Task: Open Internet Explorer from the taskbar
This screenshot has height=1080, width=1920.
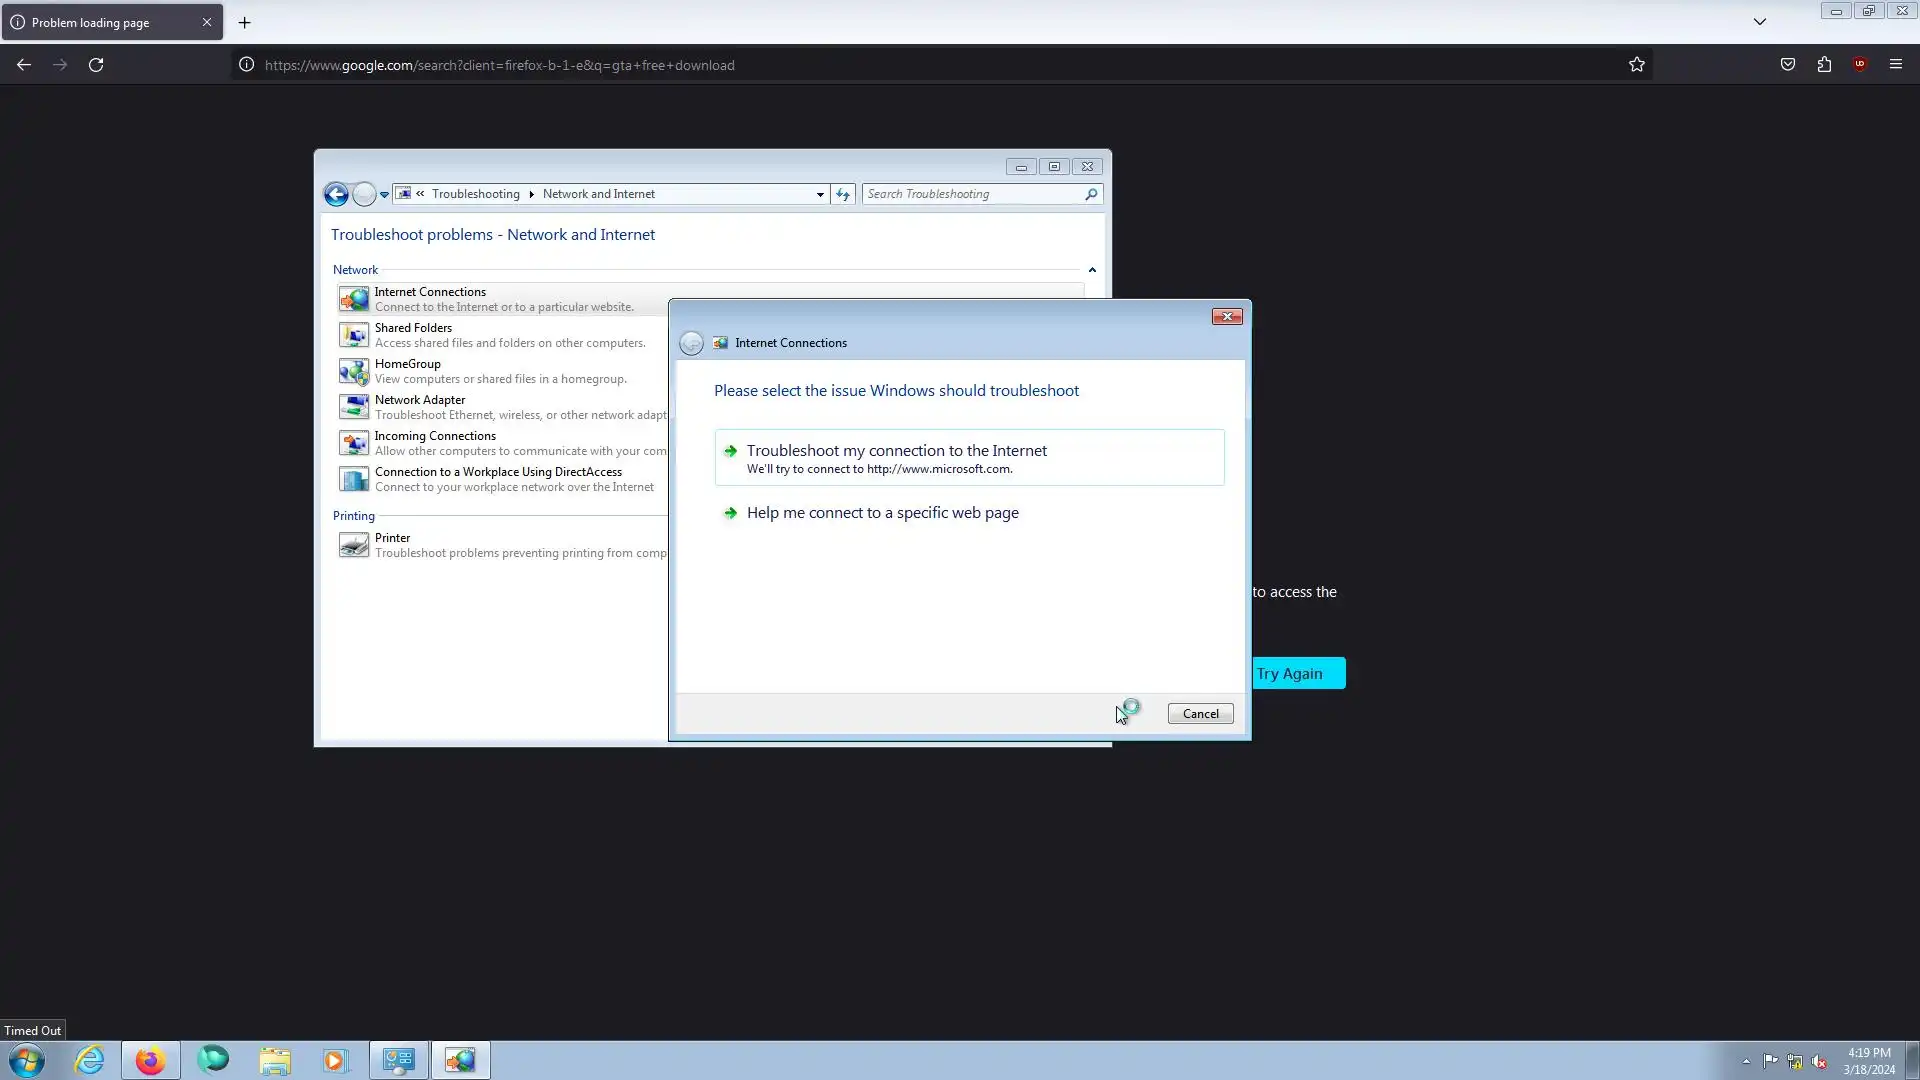Action: [89, 1060]
